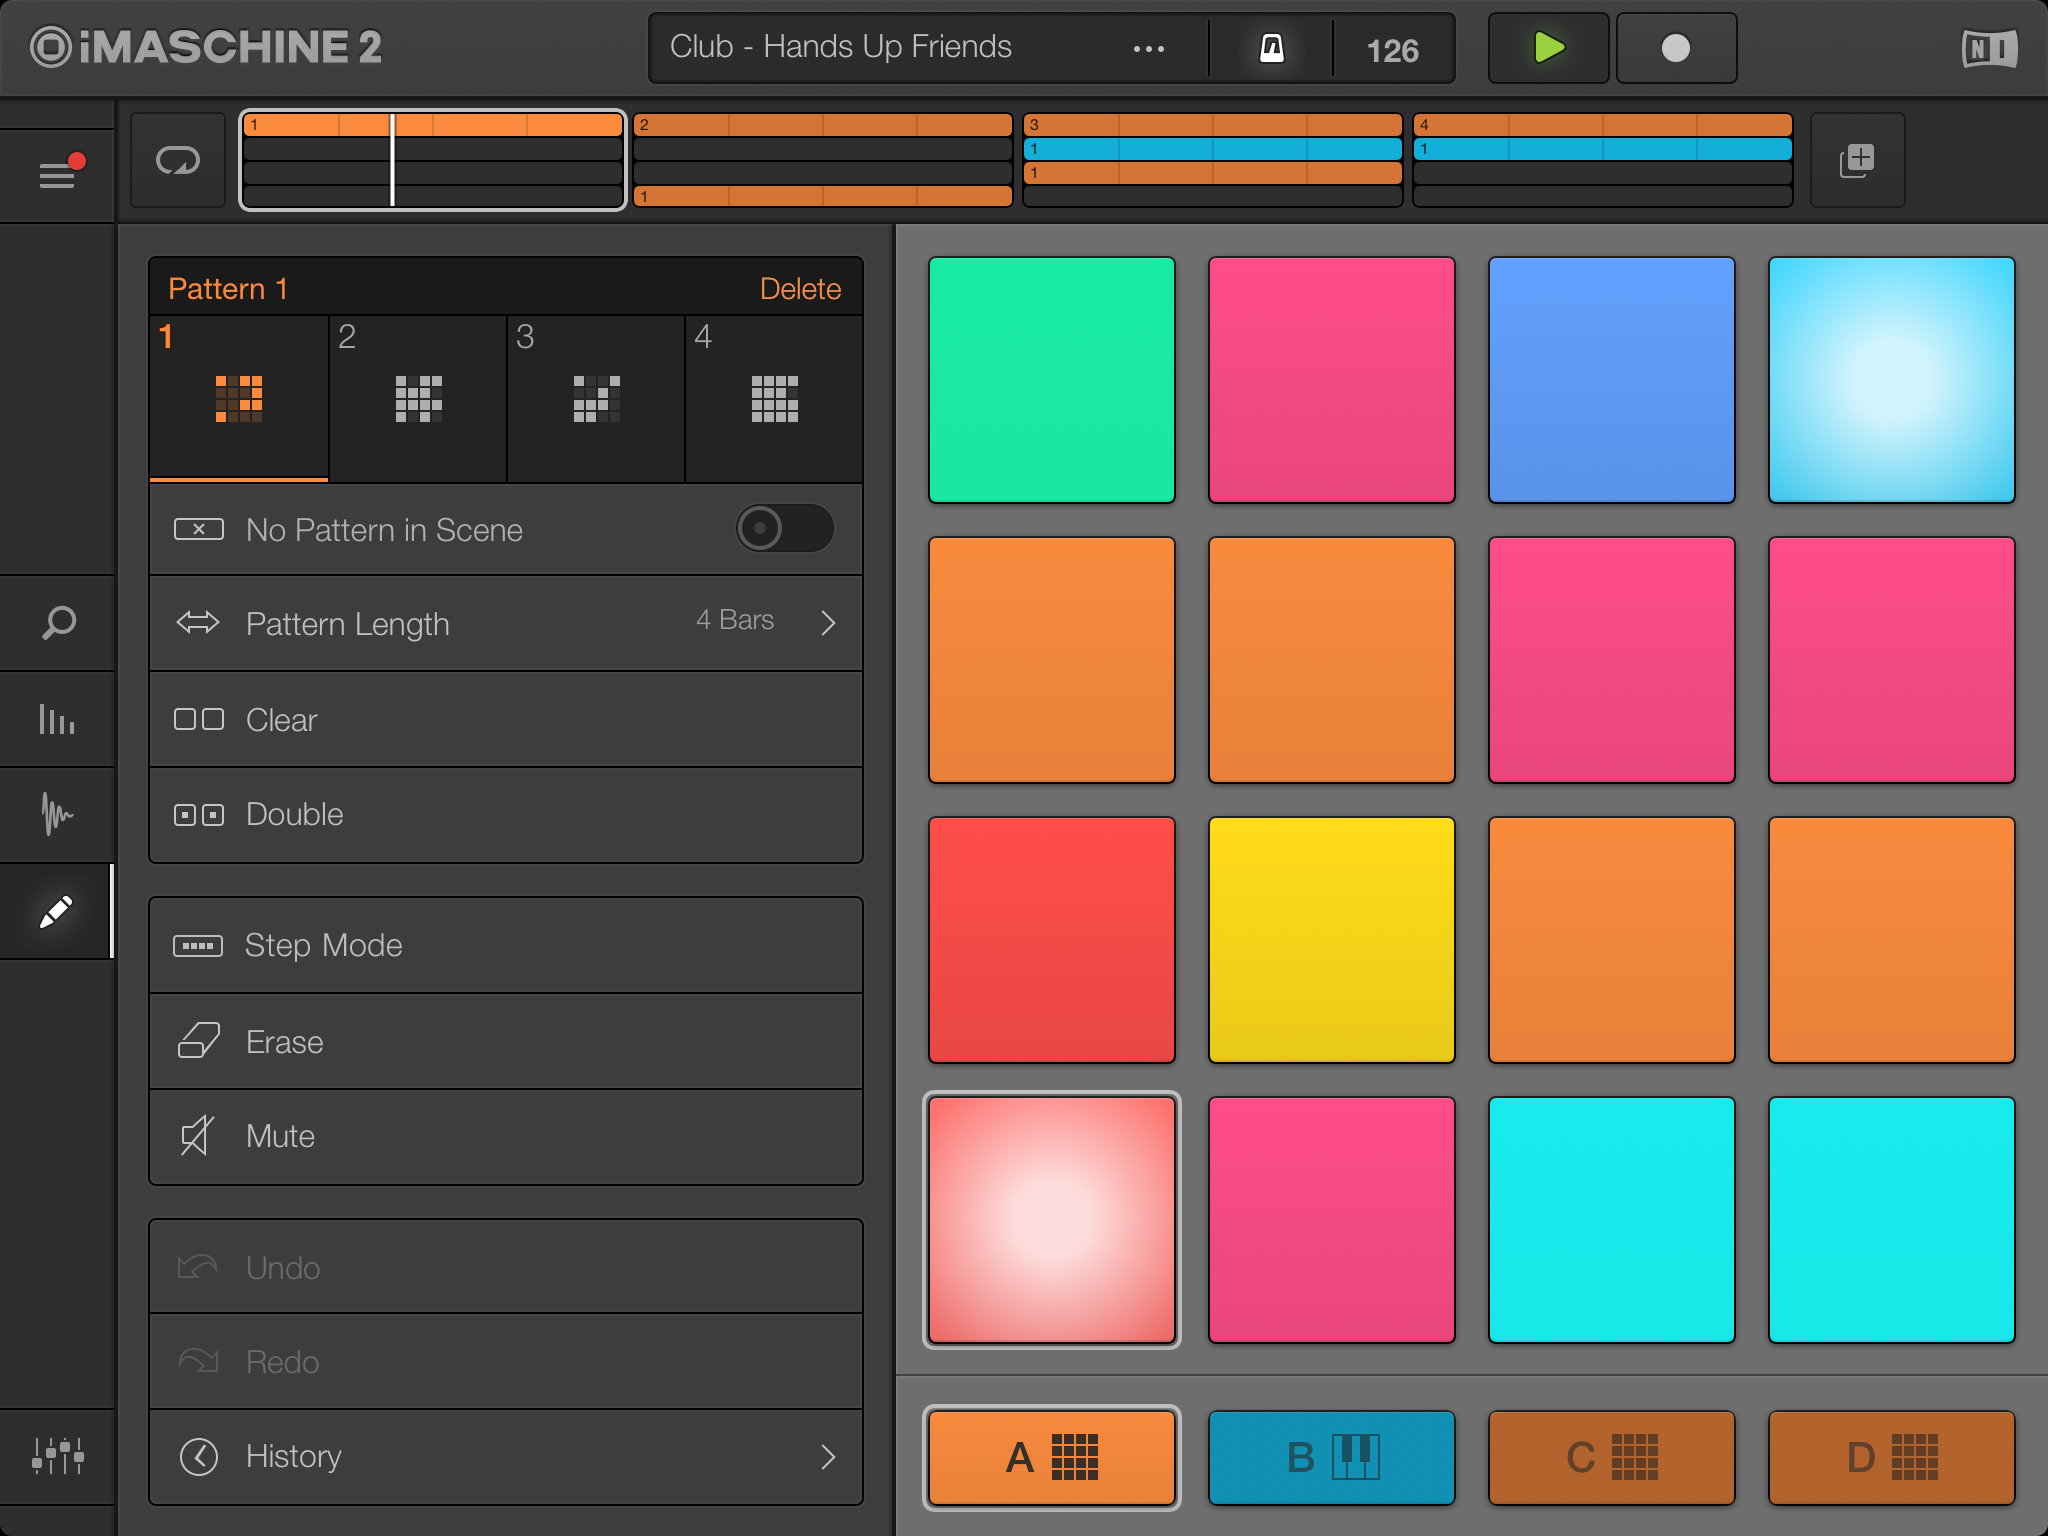Select pattern slot 3

(596, 399)
